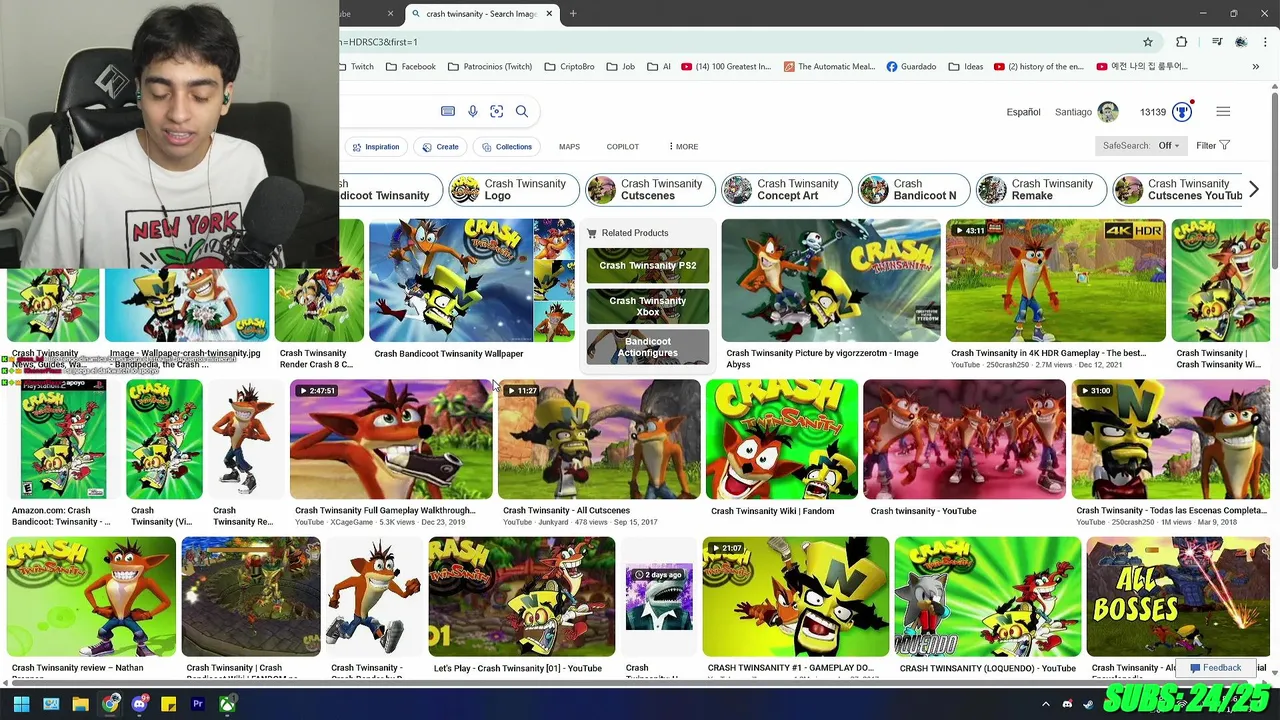Expand the MORE search categories menu
The height and width of the screenshot is (720, 1280).
[x=683, y=147]
